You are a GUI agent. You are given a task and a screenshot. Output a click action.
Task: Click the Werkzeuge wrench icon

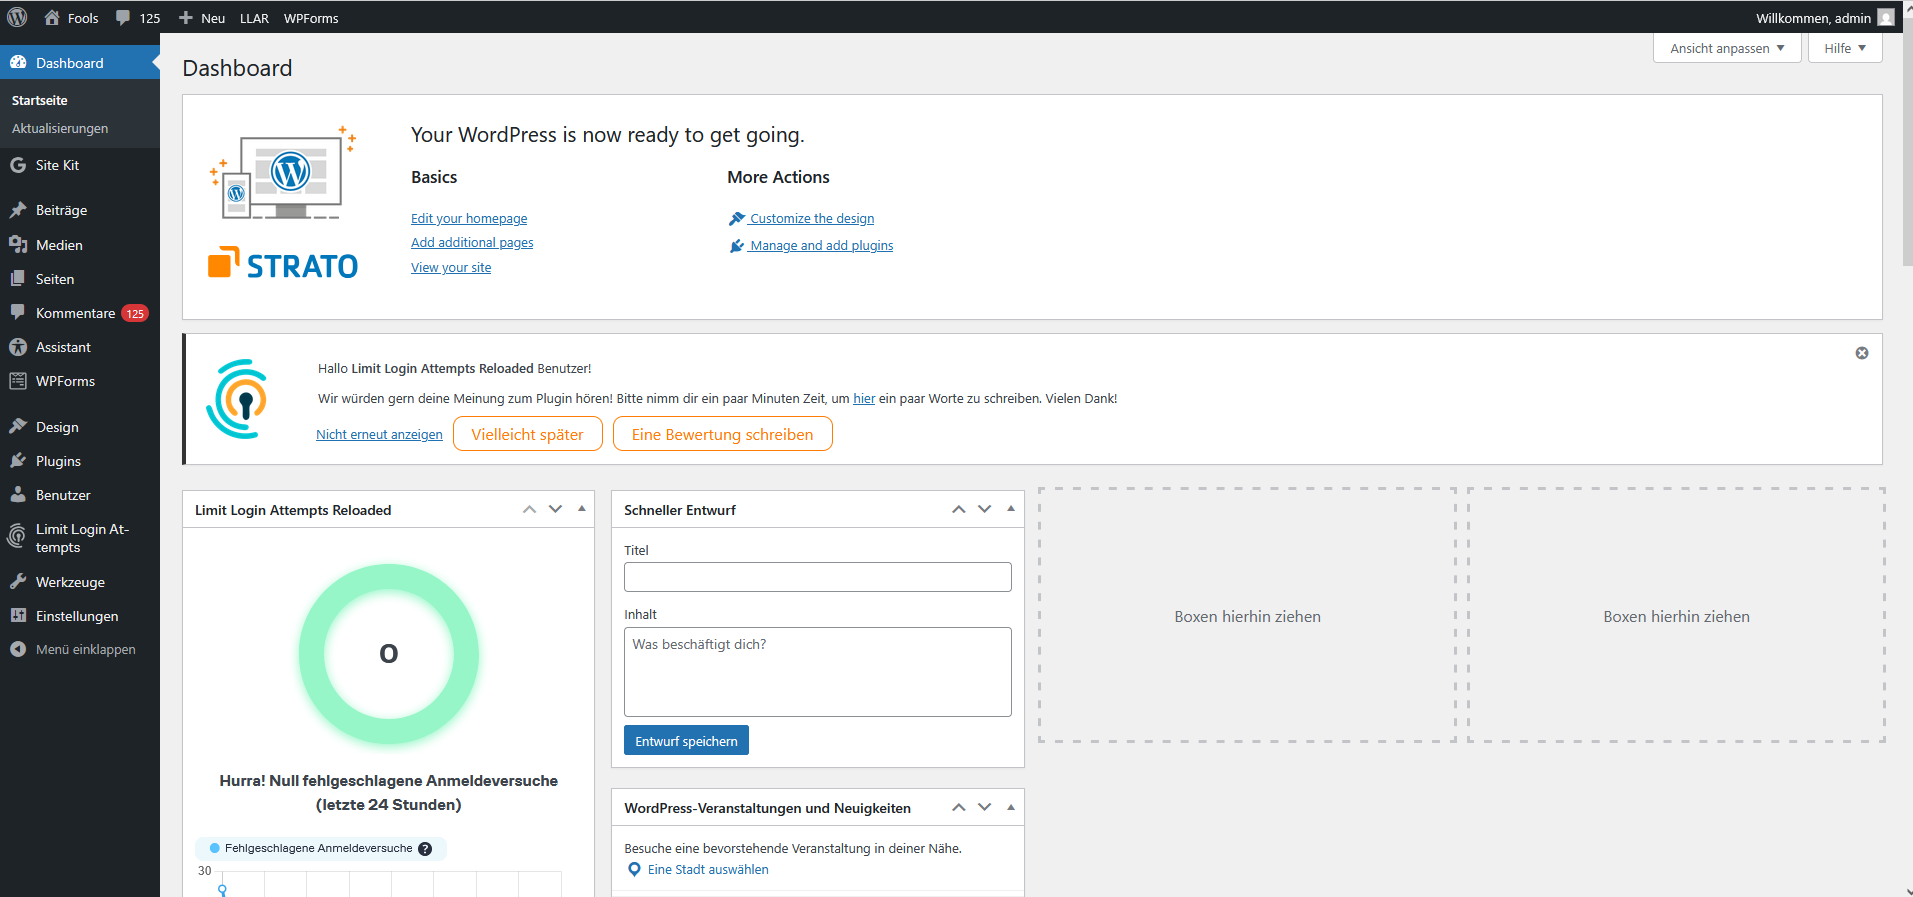18,581
